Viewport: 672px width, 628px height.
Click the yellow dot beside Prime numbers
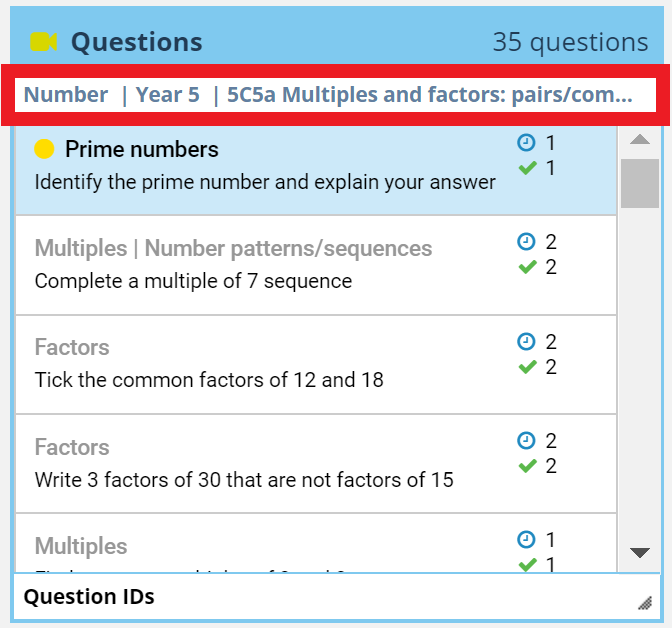(x=44, y=149)
